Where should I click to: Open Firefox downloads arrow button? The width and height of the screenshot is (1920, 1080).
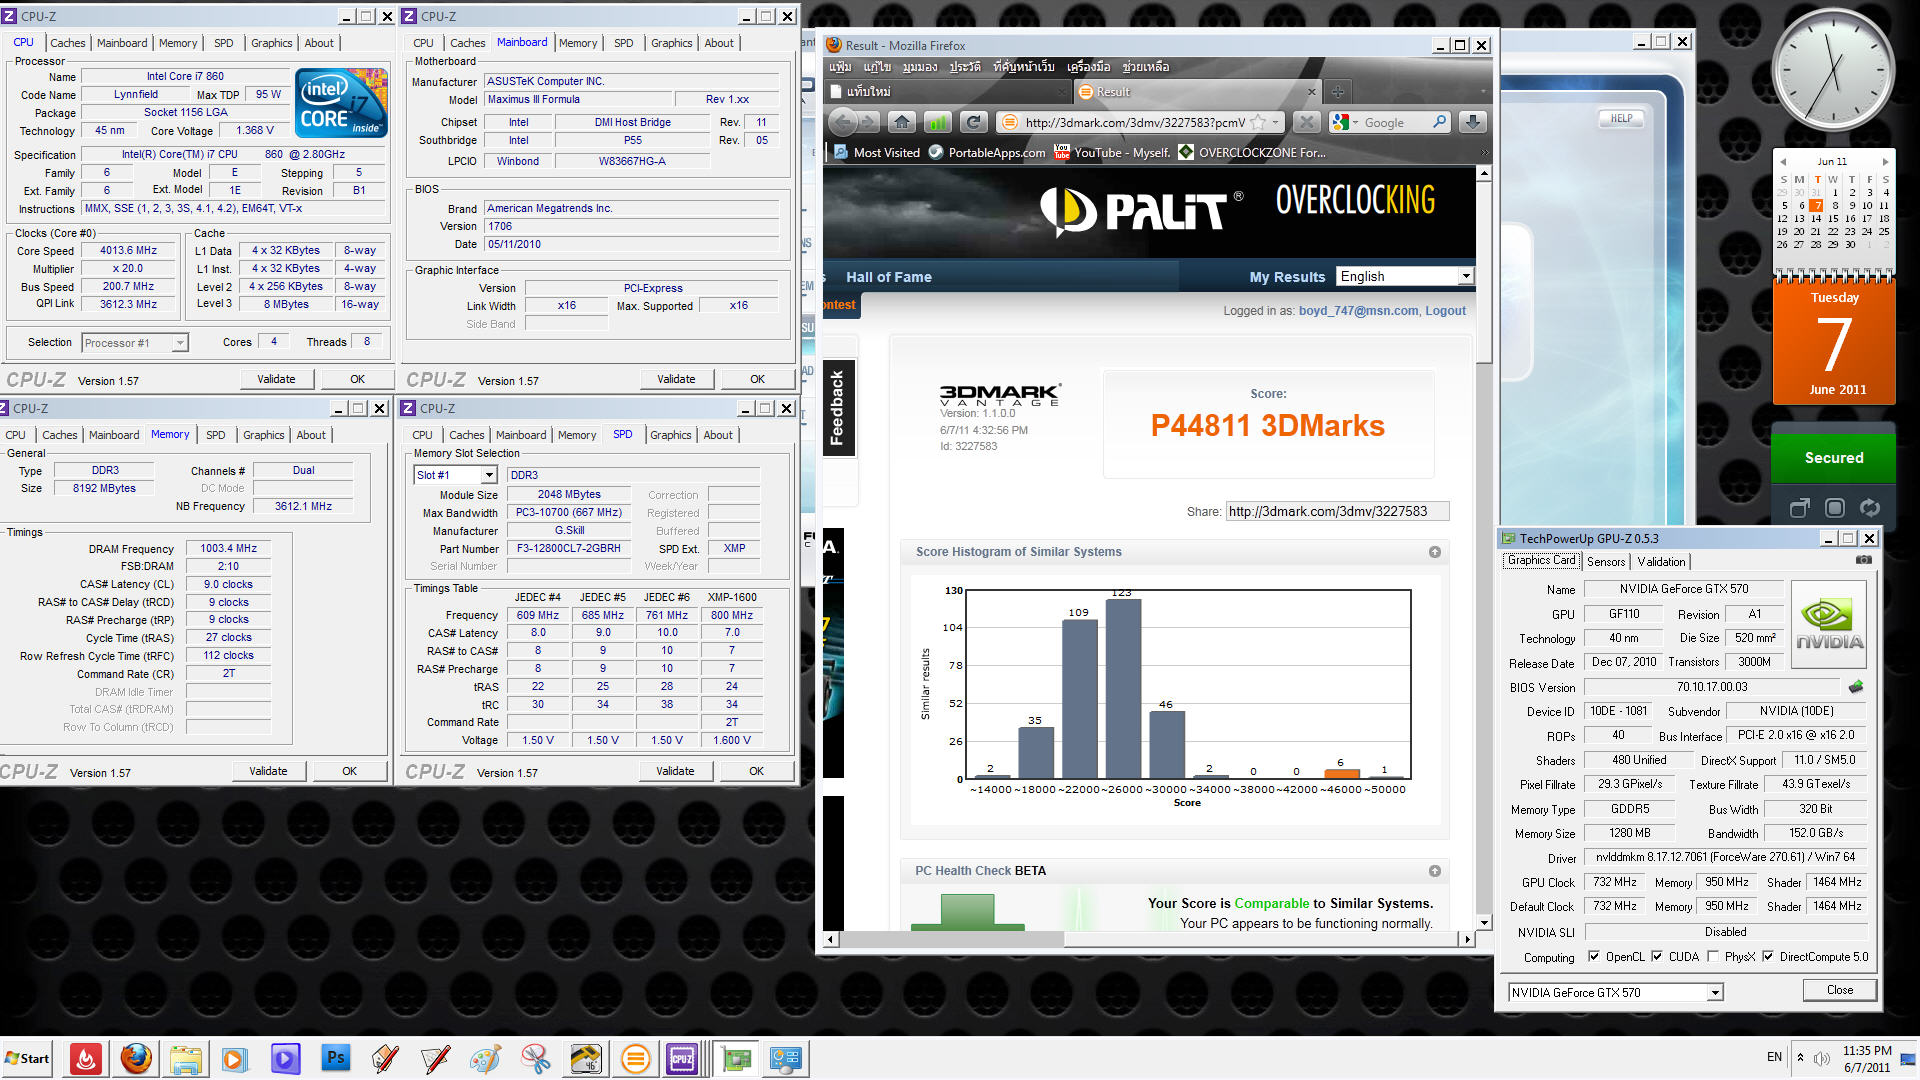(x=1471, y=122)
